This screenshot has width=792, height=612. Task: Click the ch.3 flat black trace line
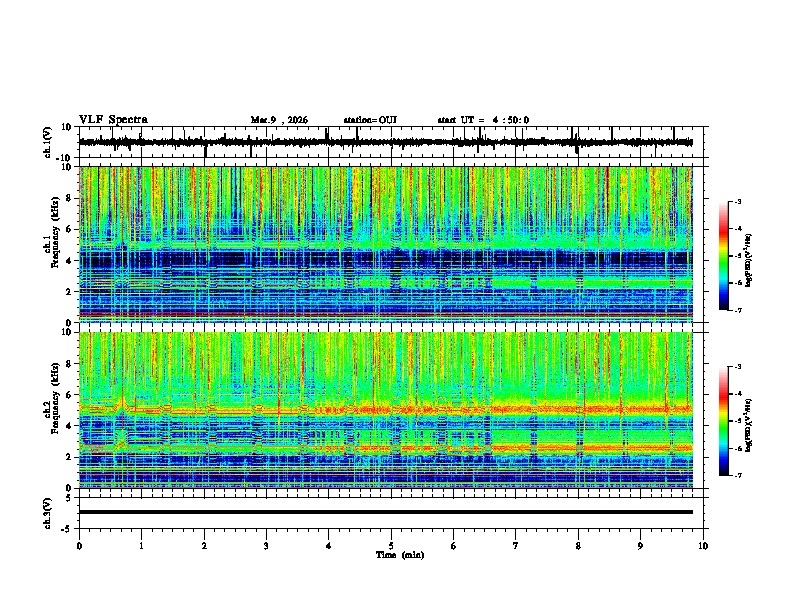coord(386,512)
